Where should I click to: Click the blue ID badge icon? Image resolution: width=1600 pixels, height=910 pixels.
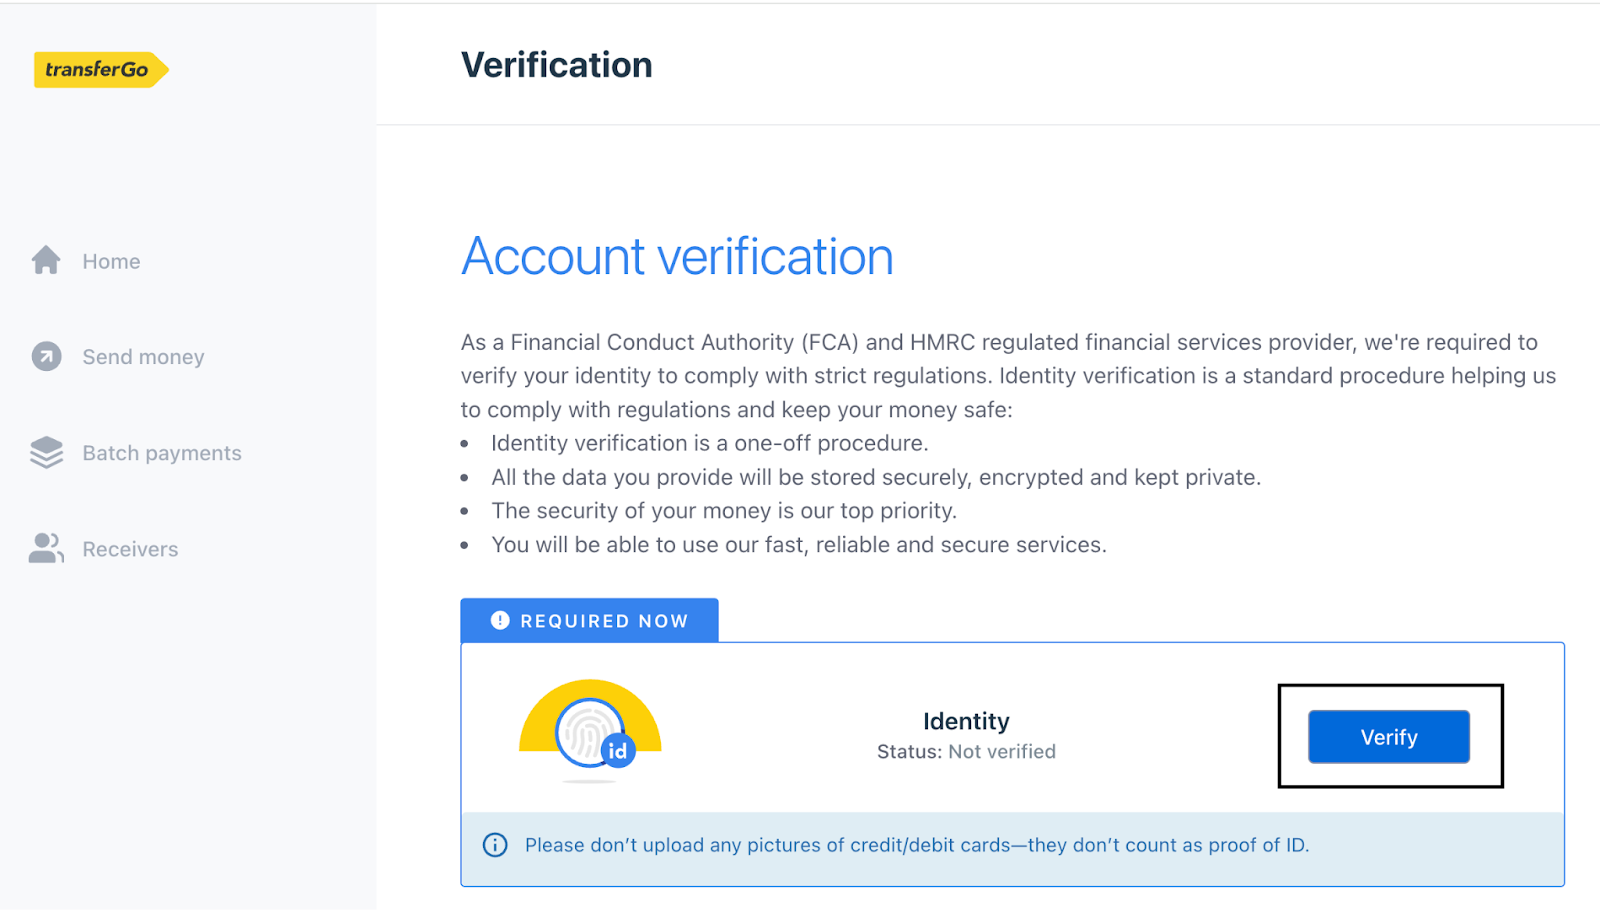[618, 748]
